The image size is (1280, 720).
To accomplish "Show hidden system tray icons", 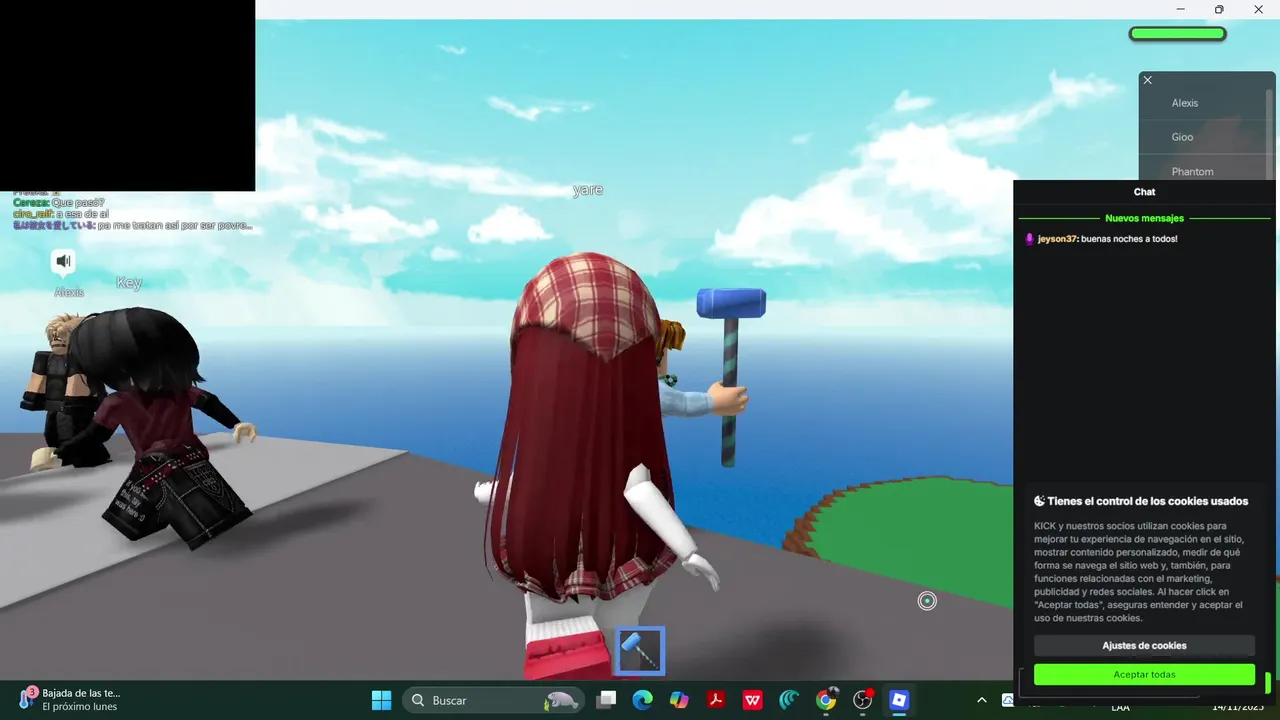I will 982,700.
